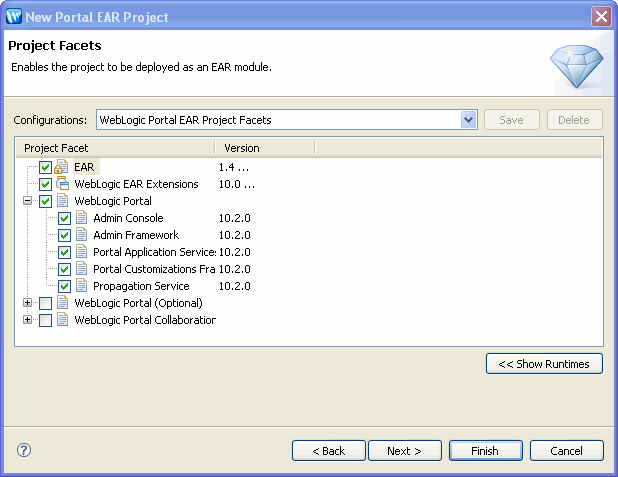Click the Portal Application Services document icon
This screenshot has height=477, width=618.
point(82,252)
